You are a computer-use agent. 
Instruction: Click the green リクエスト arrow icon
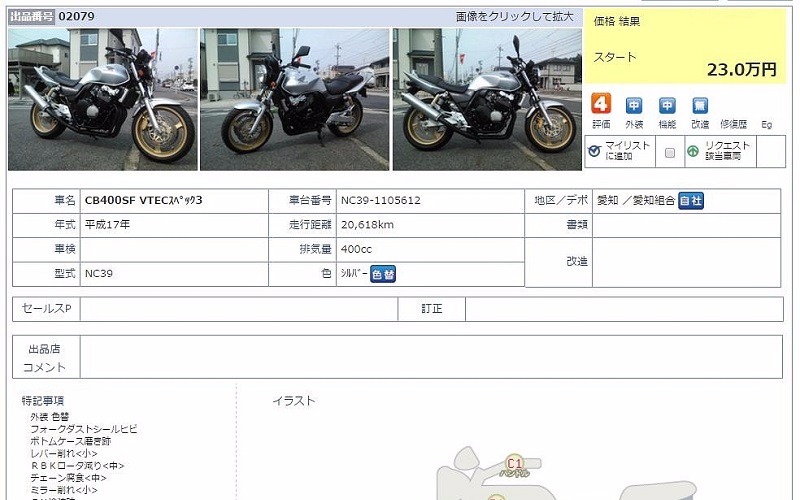coord(693,151)
